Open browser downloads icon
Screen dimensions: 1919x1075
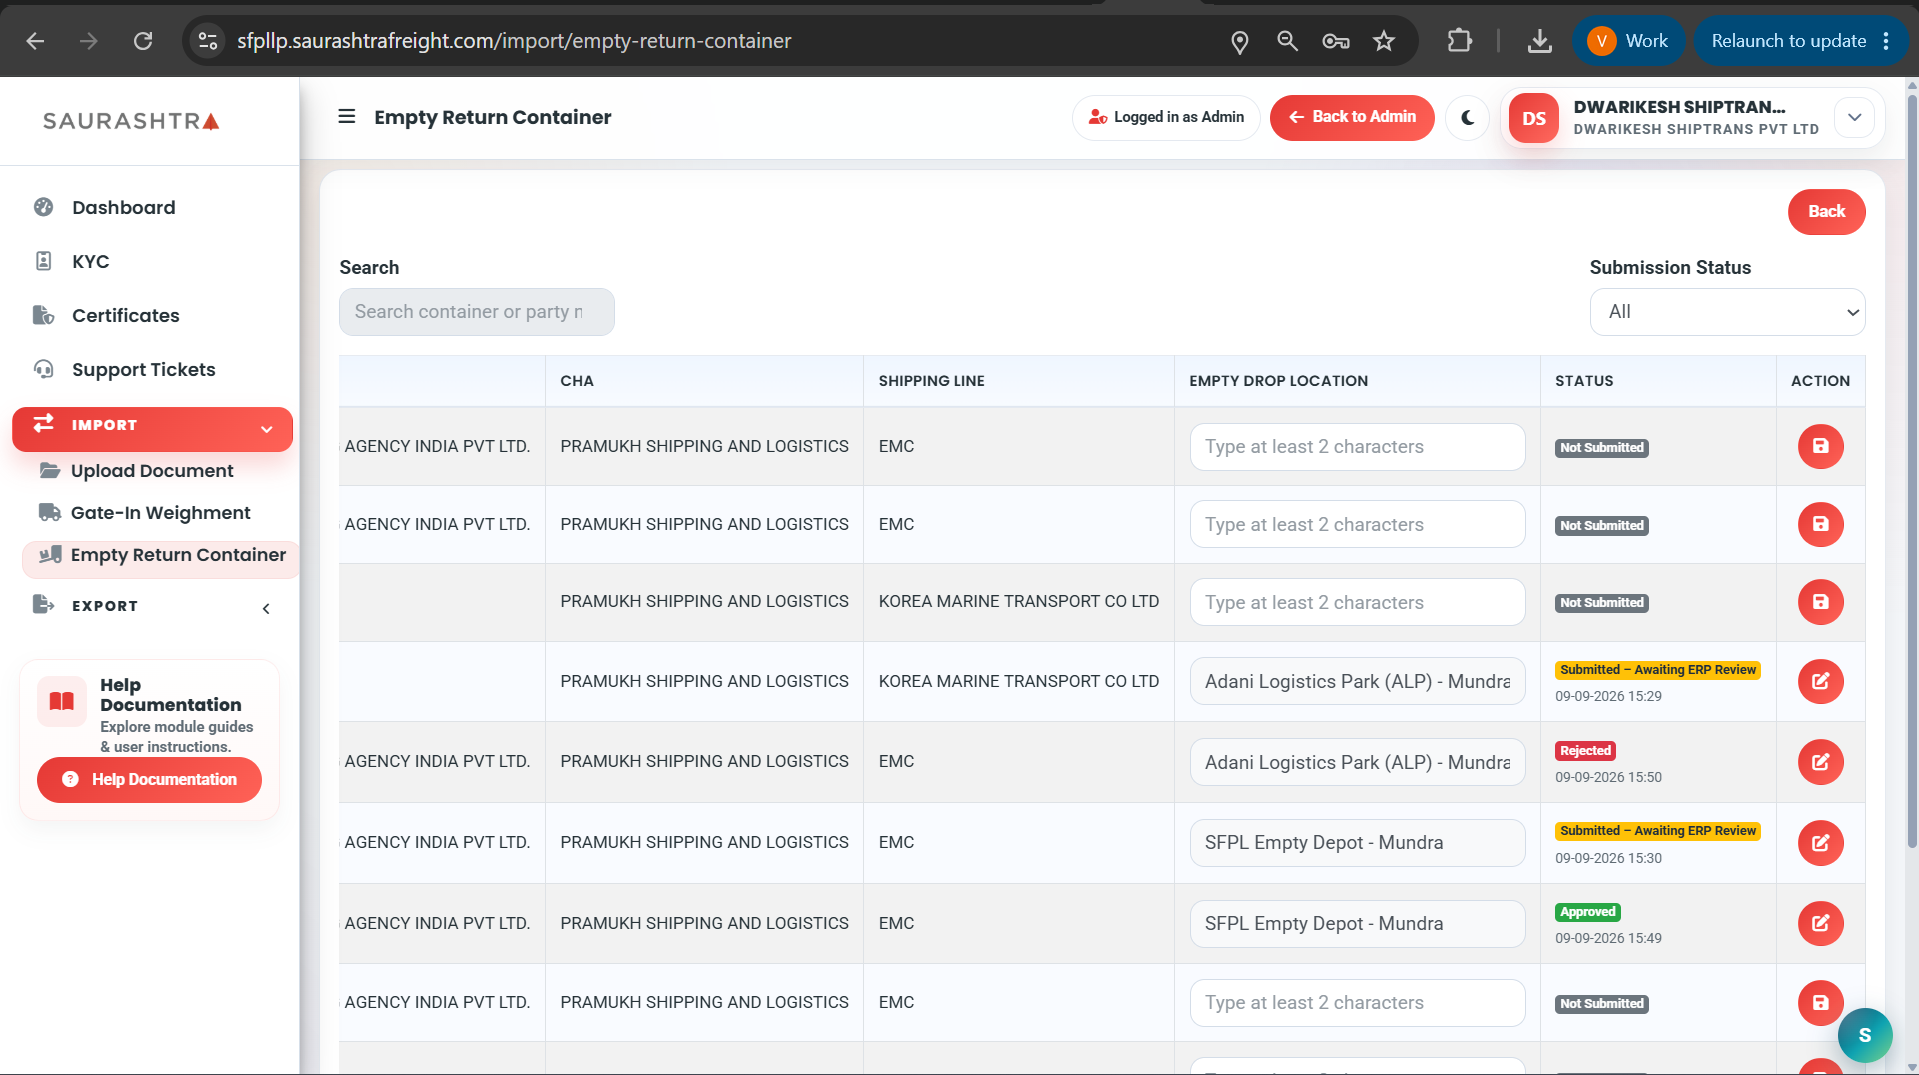(1540, 41)
